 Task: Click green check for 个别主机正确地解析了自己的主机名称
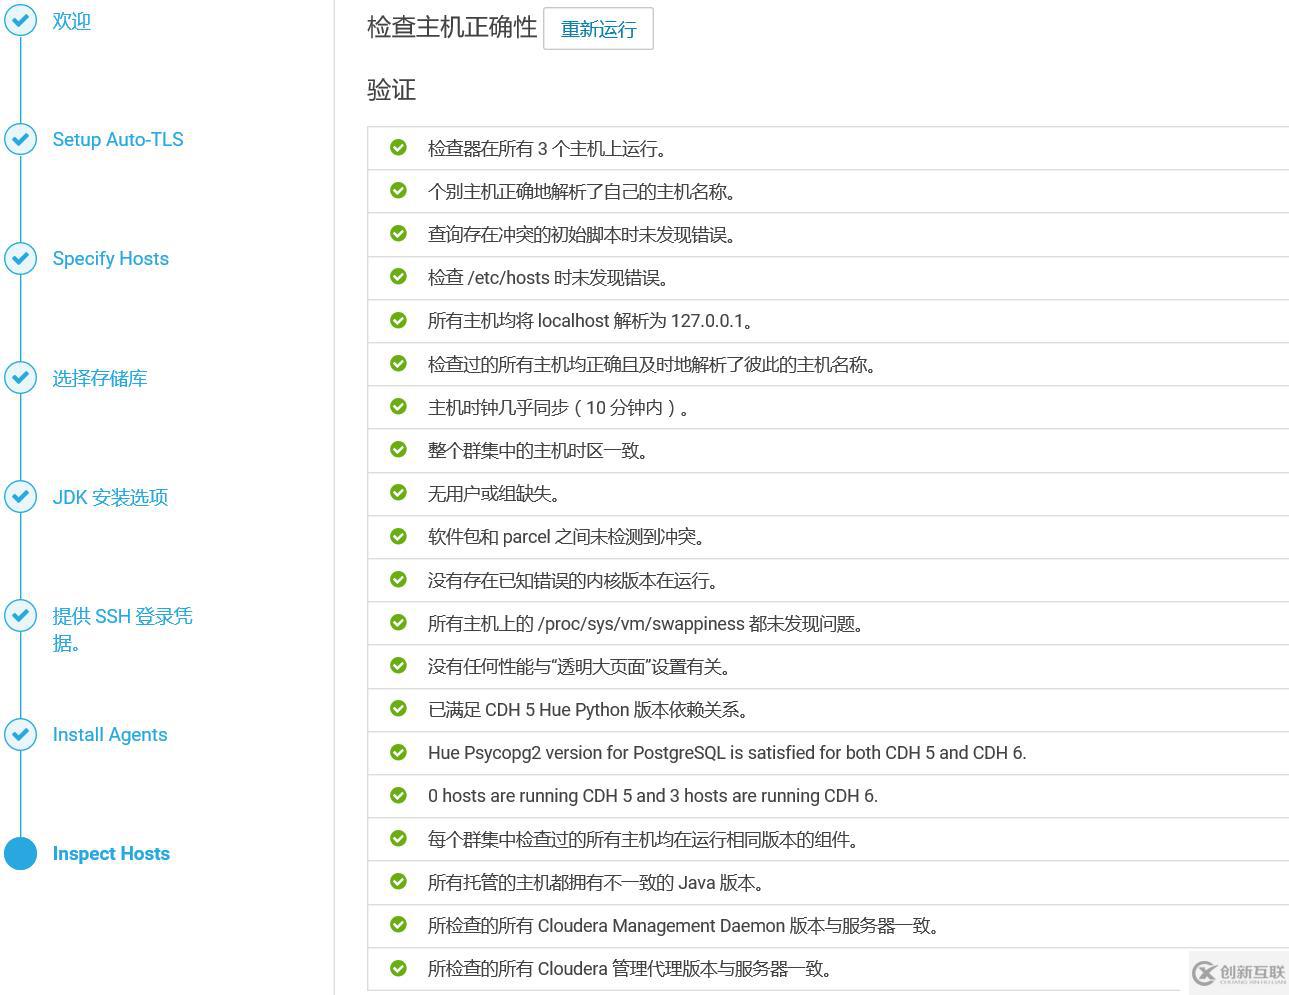pos(398,190)
